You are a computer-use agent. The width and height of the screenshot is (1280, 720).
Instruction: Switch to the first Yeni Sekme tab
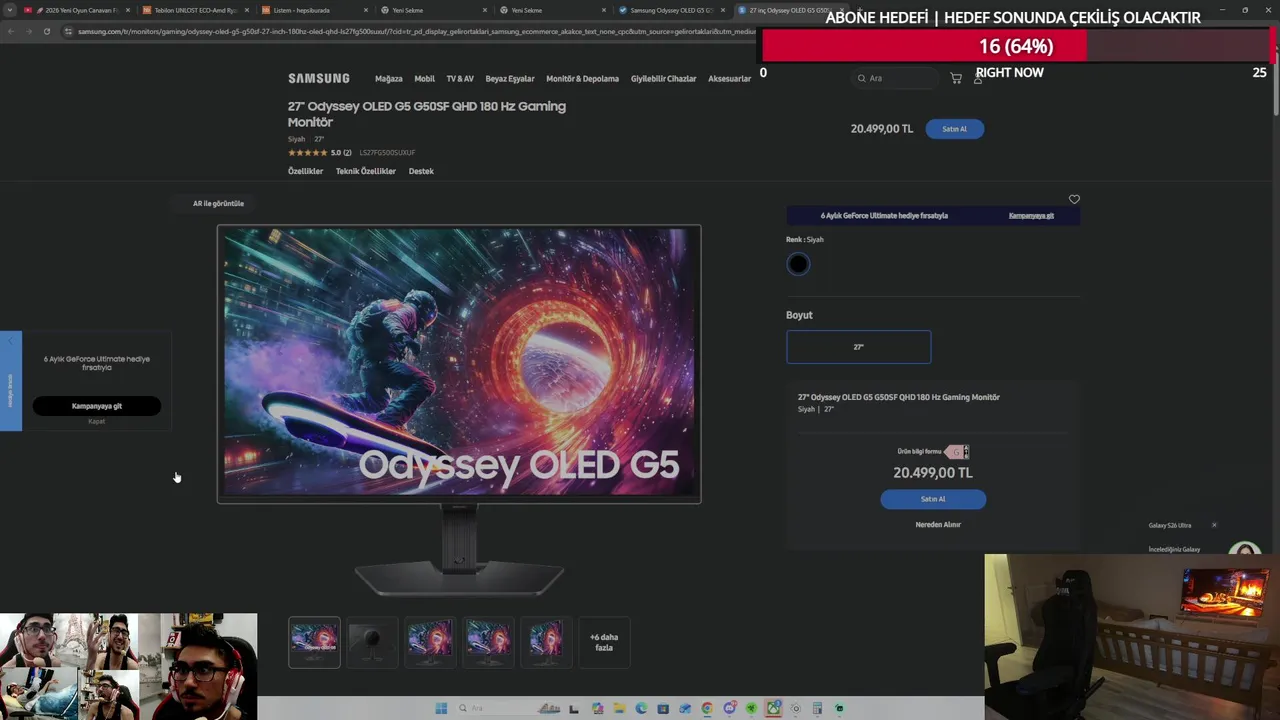click(435, 10)
